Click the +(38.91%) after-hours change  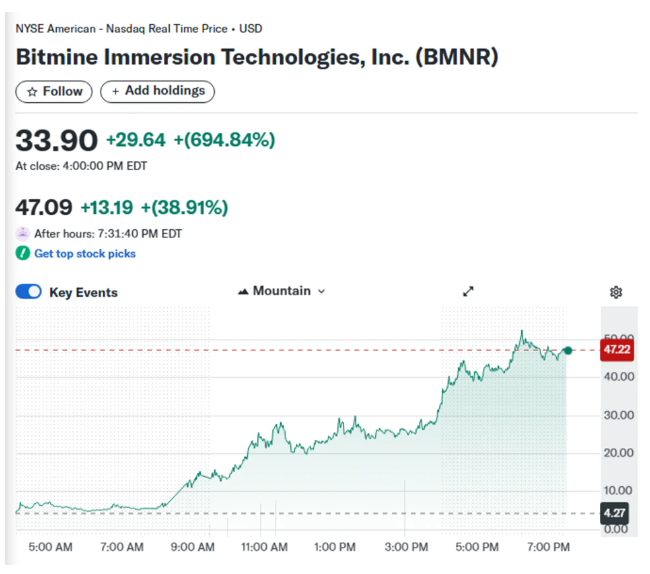(x=184, y=207)
